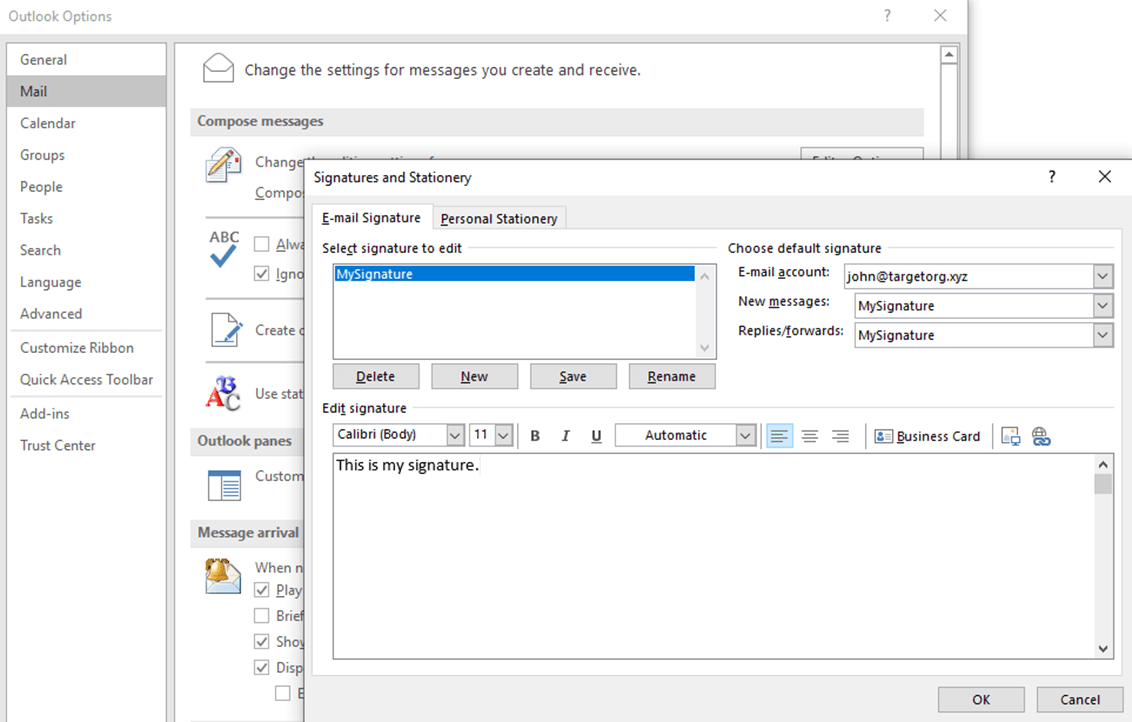1132x722 pixels.
Task: Center the signature text
Action: (810, 436)
